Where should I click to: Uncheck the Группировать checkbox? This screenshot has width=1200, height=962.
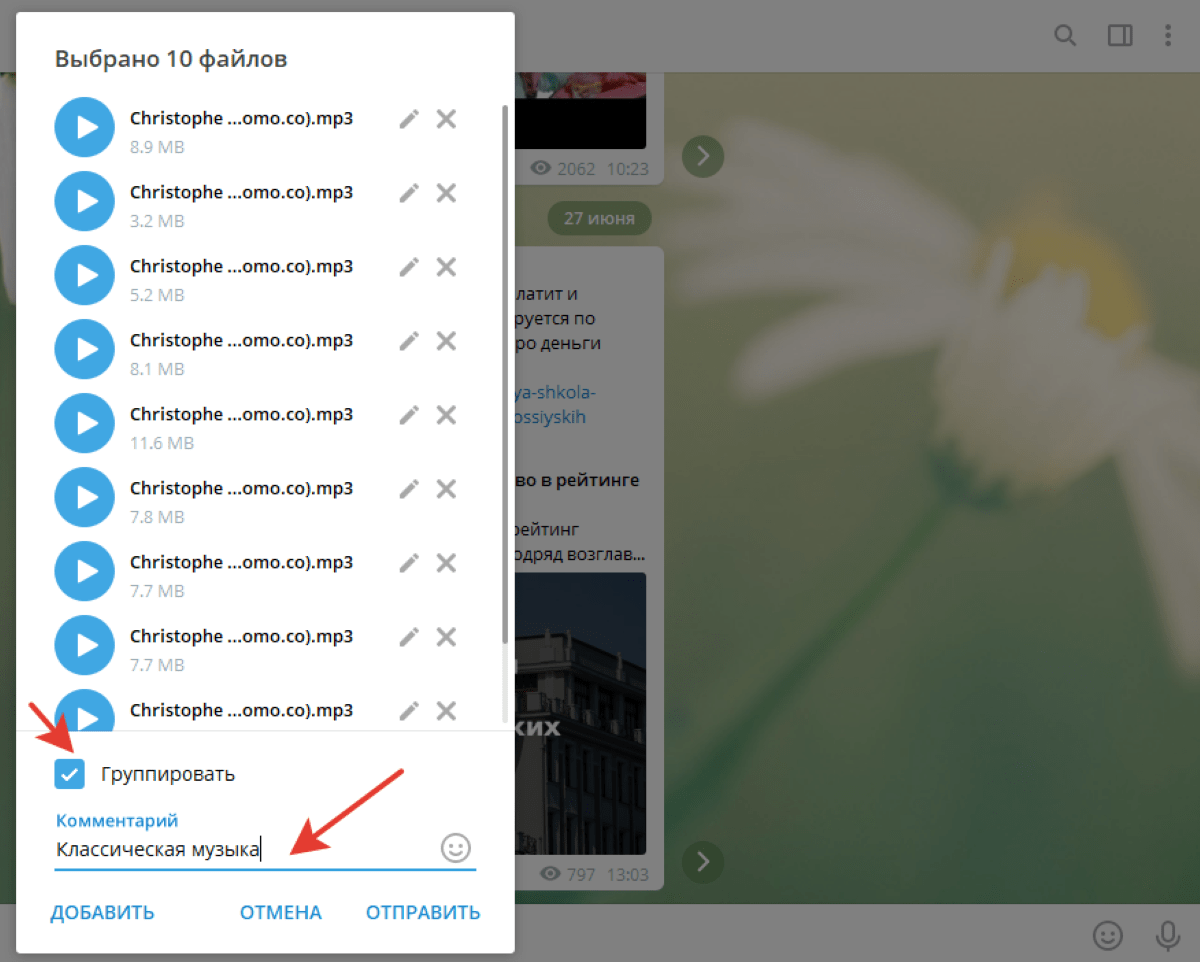click(x=69, y=774)
